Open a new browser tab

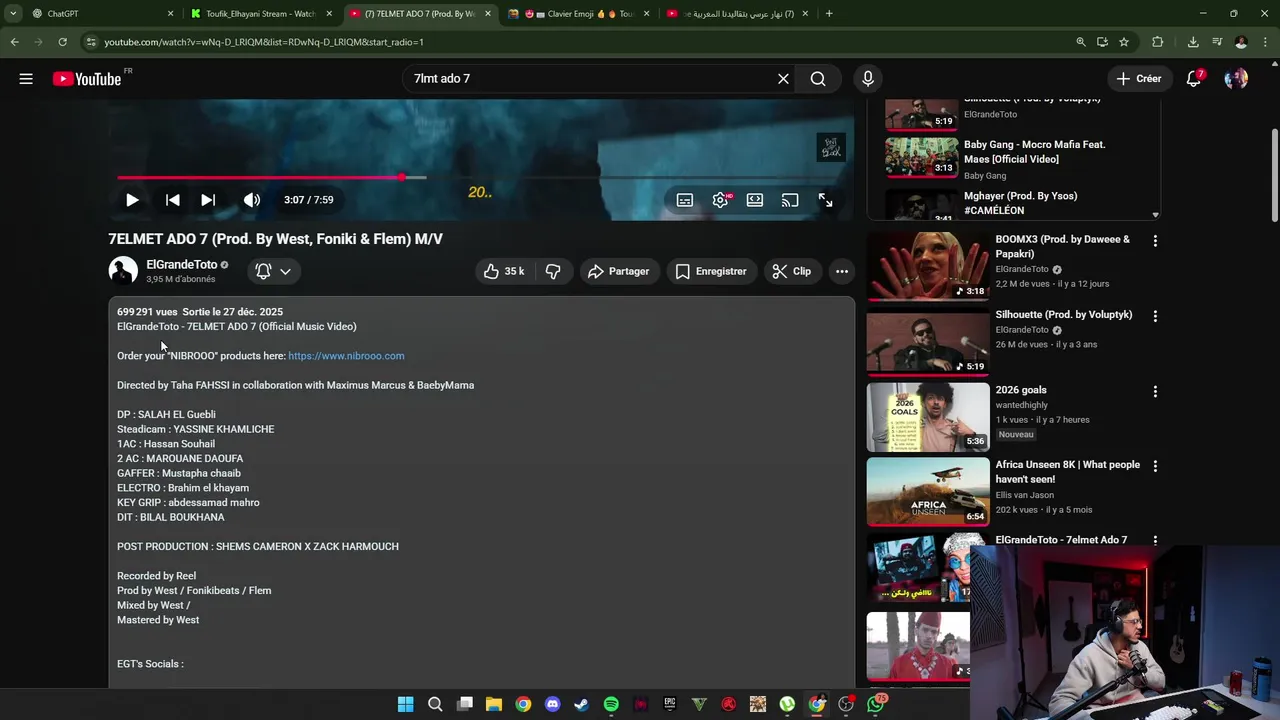point(829,14)
